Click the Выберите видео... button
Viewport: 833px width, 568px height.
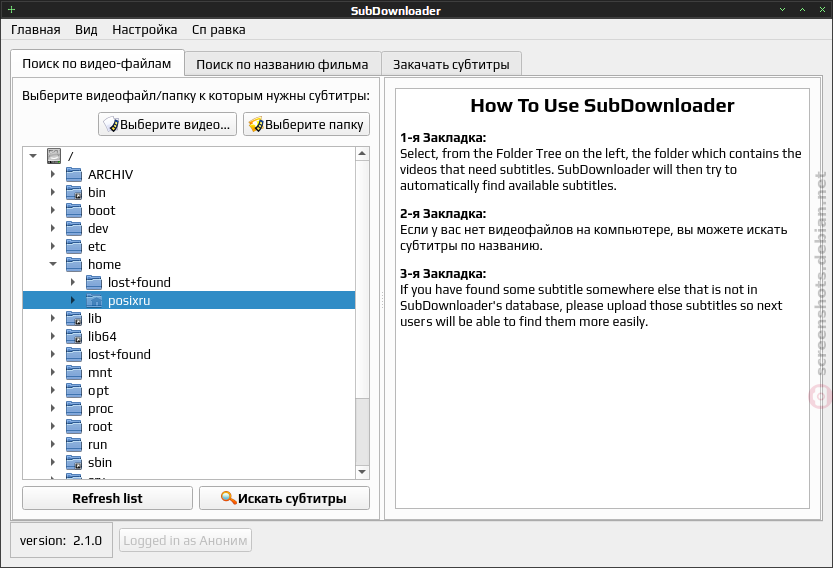[167, 124]
